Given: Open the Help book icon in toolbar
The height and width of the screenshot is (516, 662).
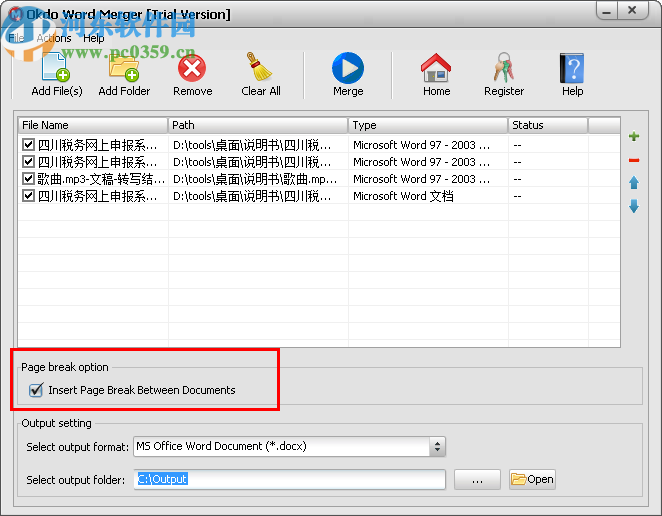Looking at the screenshot, I should (572, 68).
